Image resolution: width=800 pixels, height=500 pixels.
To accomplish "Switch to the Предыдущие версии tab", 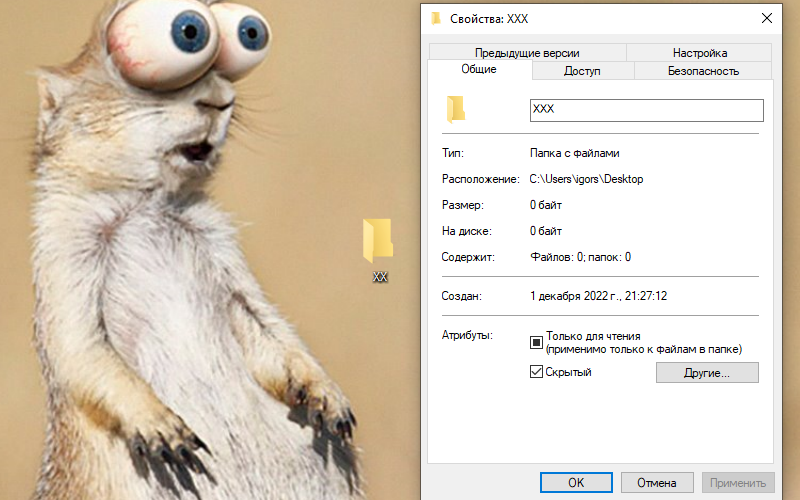I will 527,53.
